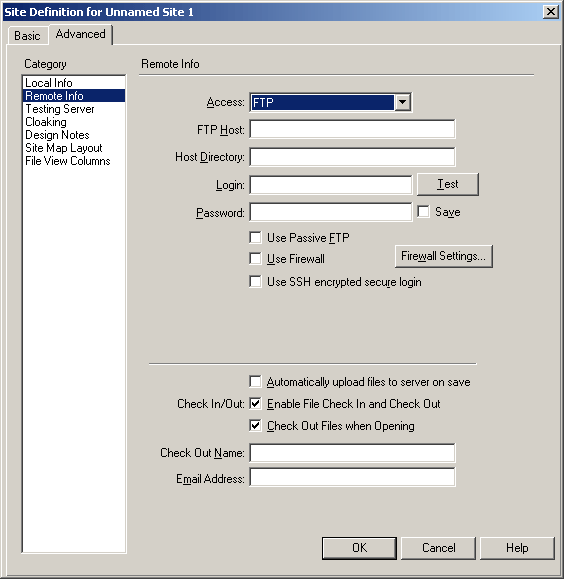Click the Email Address field
564x579 pixels.
[352, 477]
